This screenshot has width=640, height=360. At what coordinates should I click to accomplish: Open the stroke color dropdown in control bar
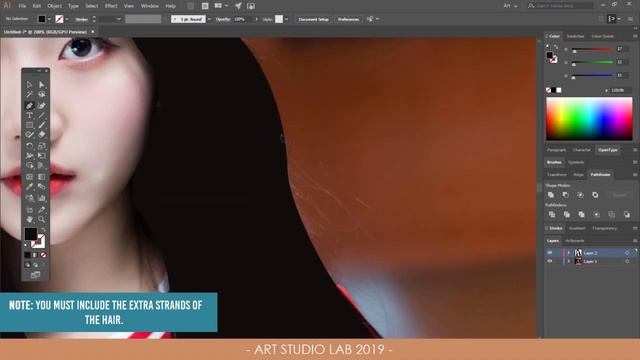coord(67,19)
